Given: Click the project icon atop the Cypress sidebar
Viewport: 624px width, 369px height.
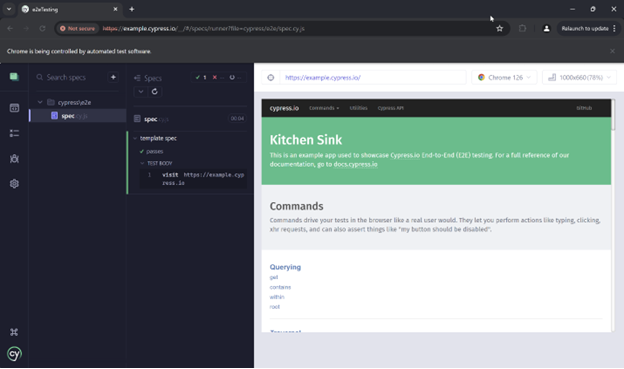Looking at the screenshot, I should pyautogui.click(x=14, y=76).
